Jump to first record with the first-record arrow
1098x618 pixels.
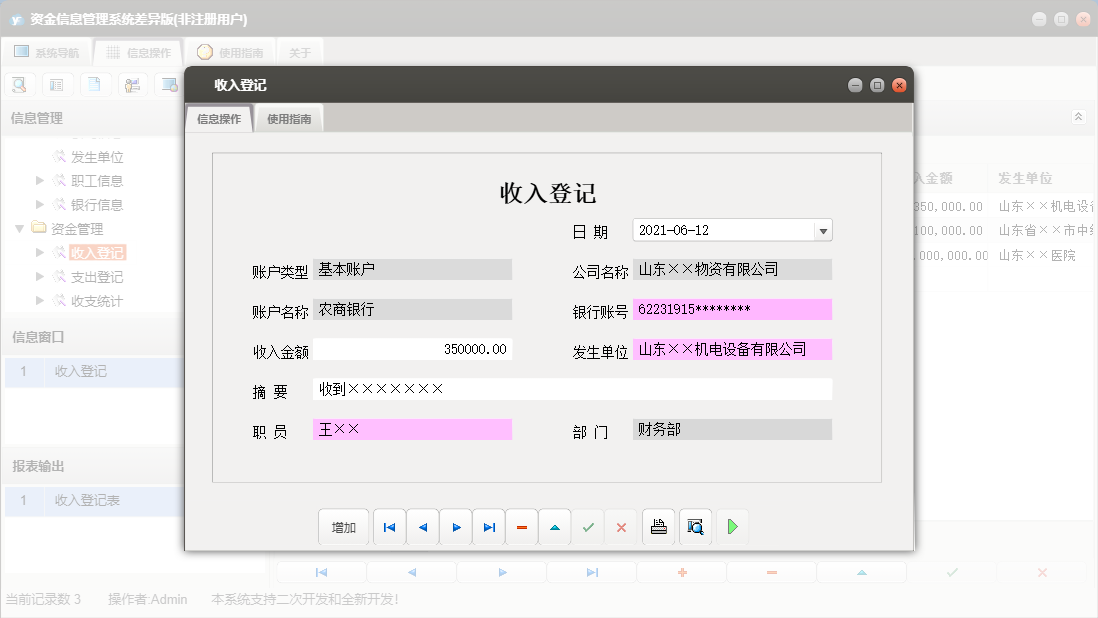click(389, 527)
